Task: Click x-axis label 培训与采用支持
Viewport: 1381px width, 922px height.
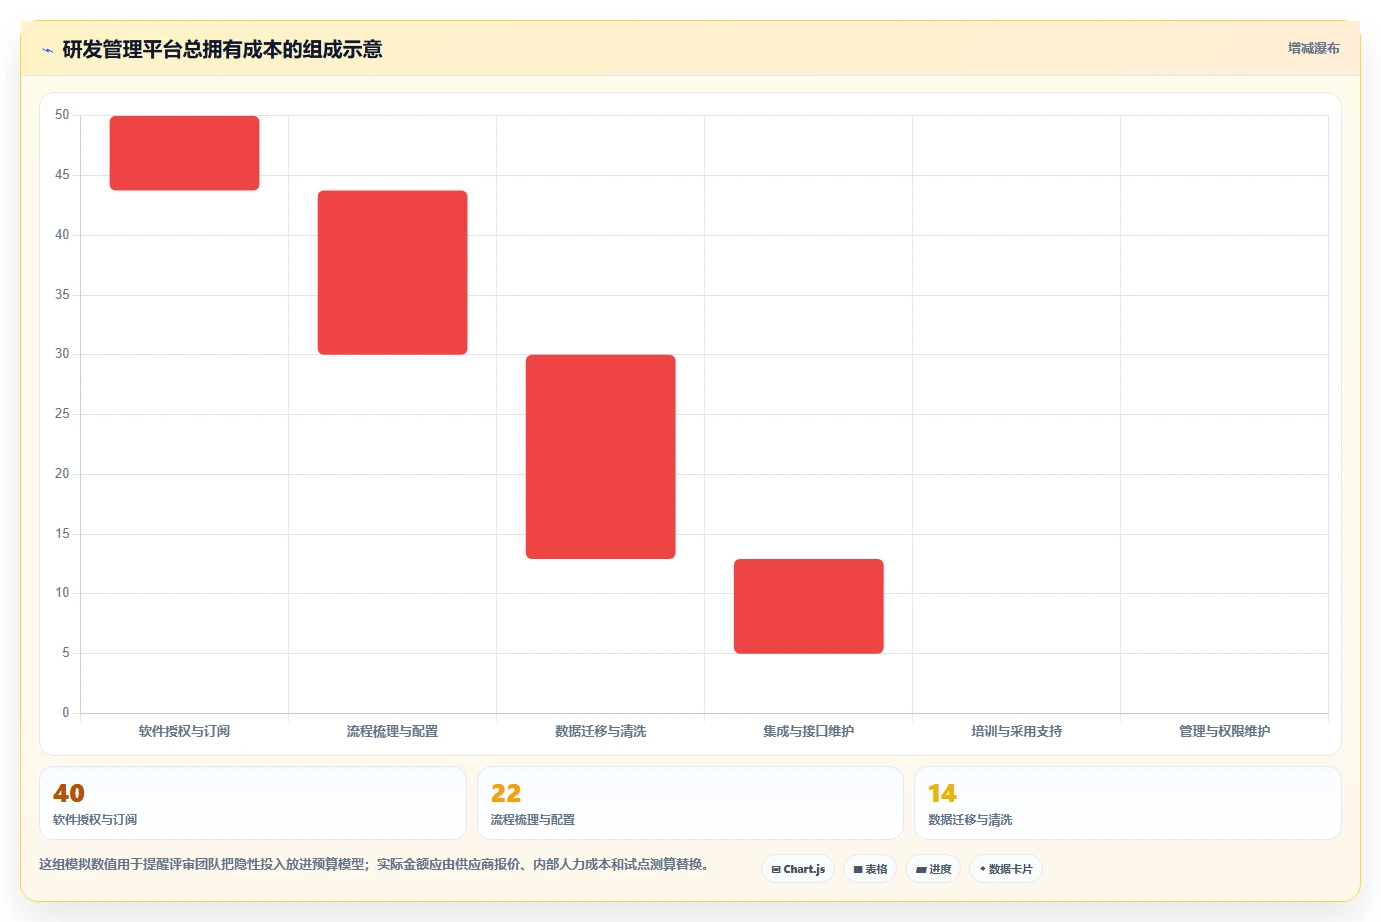Action: click(1016, 731)
